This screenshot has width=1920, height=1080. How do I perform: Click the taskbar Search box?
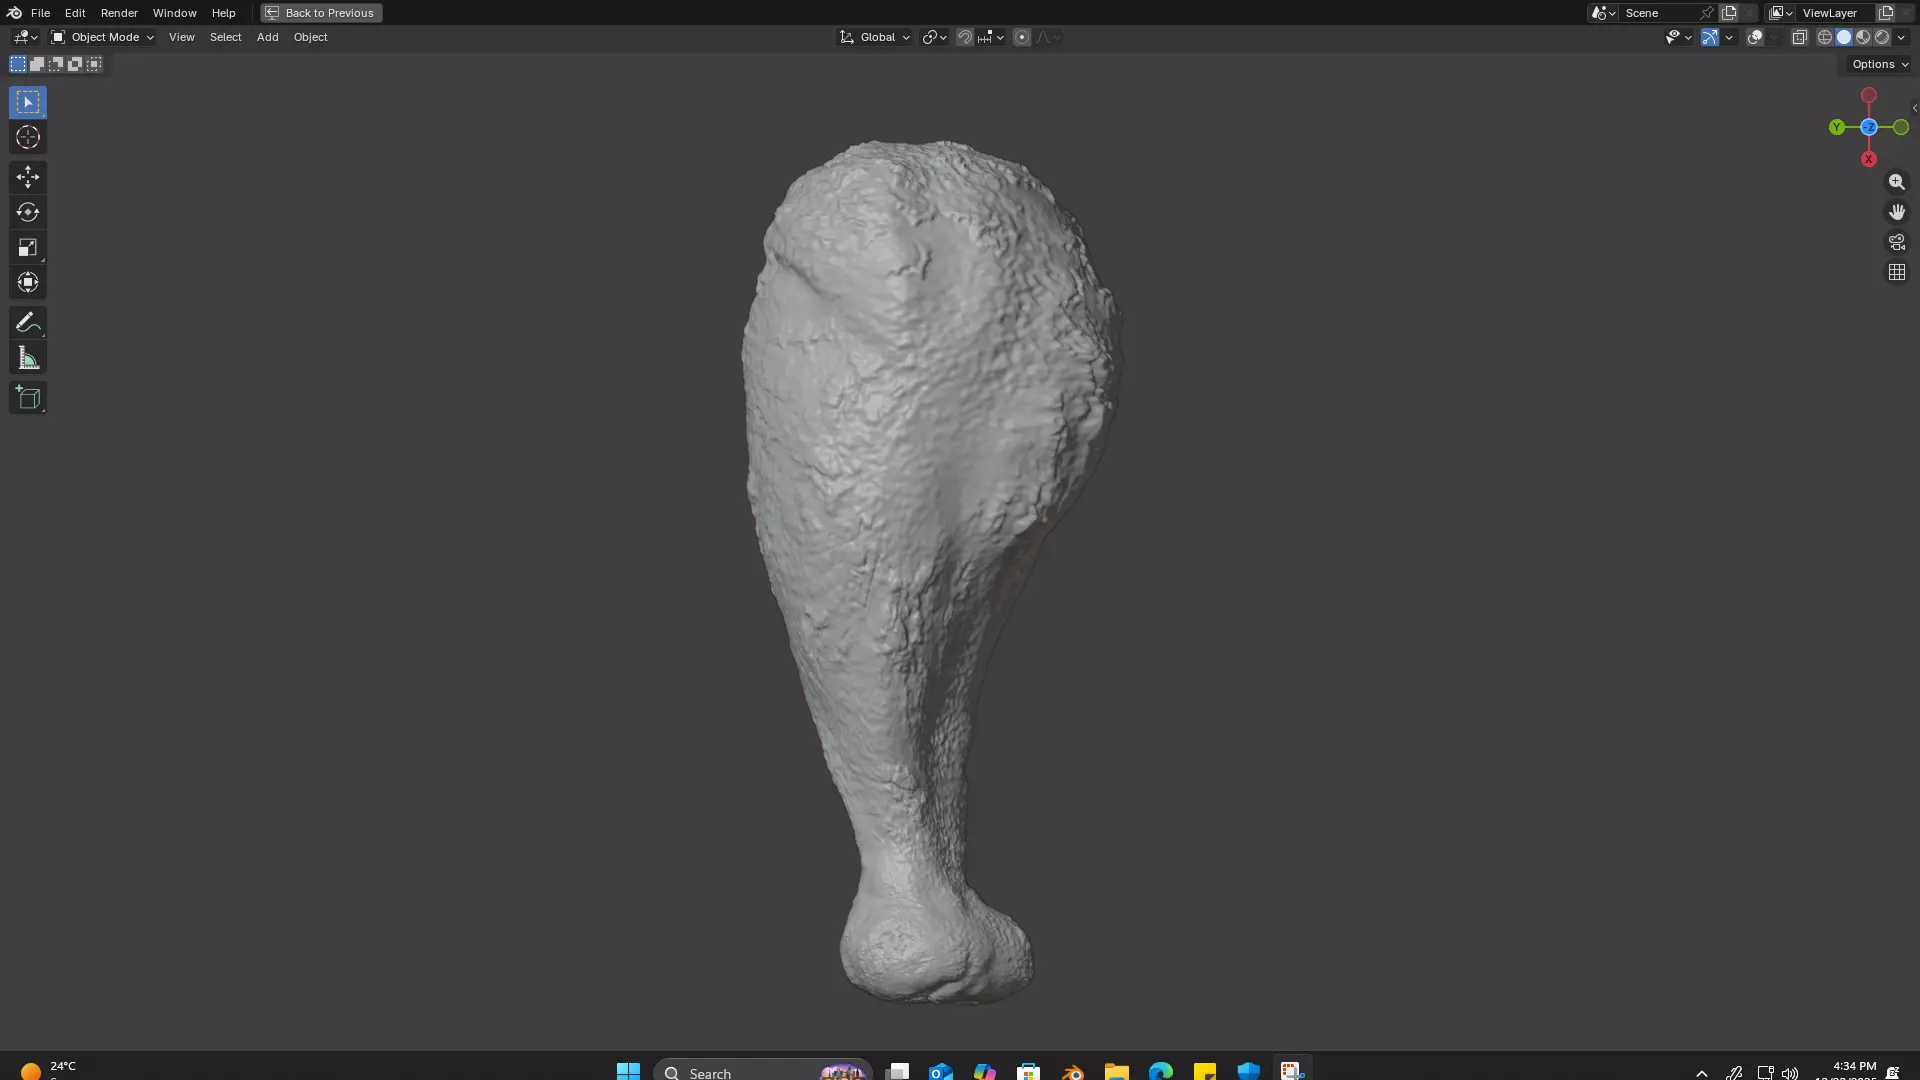pyautogui.click(x=762, y=1071)
